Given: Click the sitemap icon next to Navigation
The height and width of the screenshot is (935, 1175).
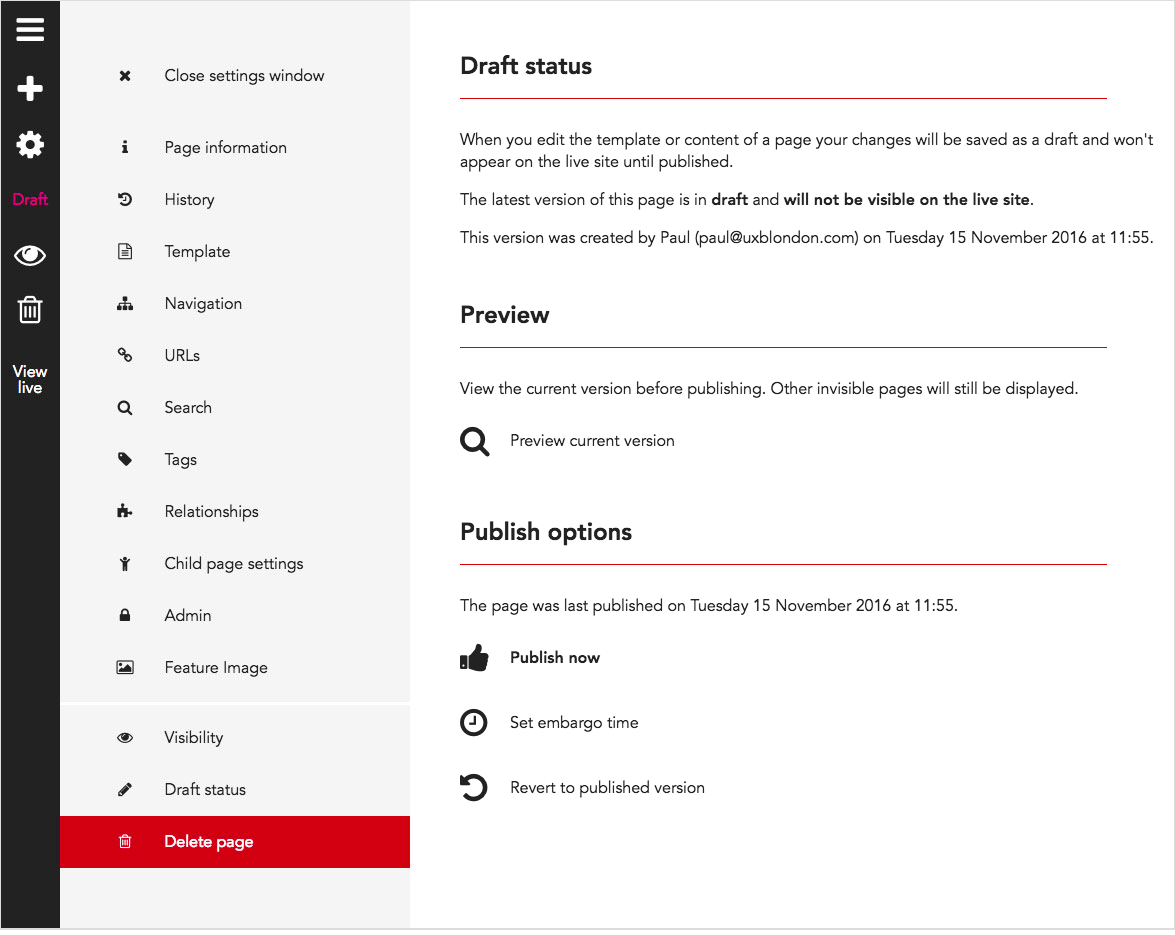Looking at the screenshot, I should pos(124,303).
